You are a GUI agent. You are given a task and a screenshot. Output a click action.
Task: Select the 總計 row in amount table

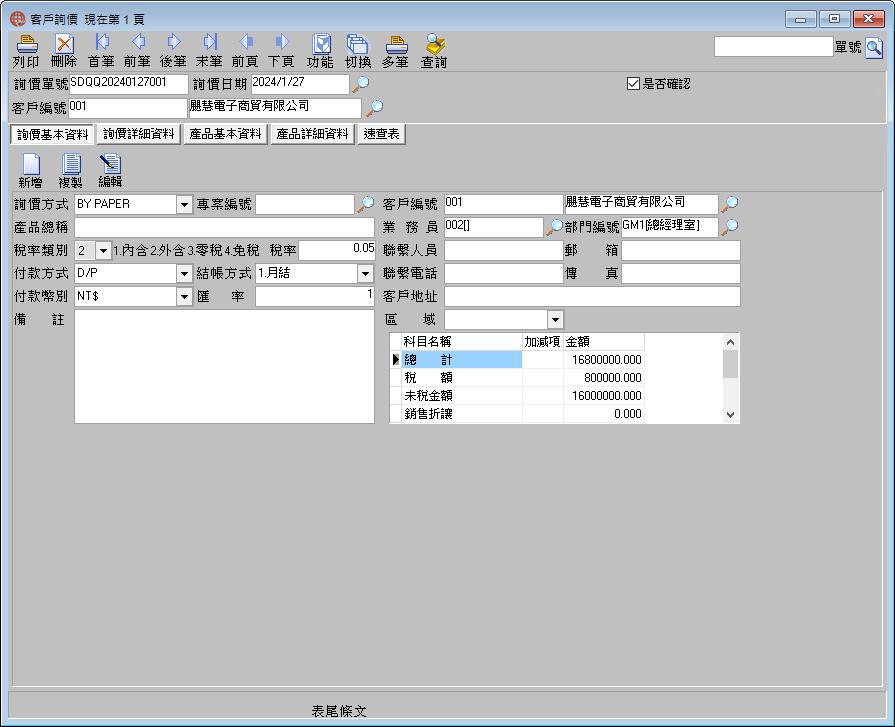517,360
